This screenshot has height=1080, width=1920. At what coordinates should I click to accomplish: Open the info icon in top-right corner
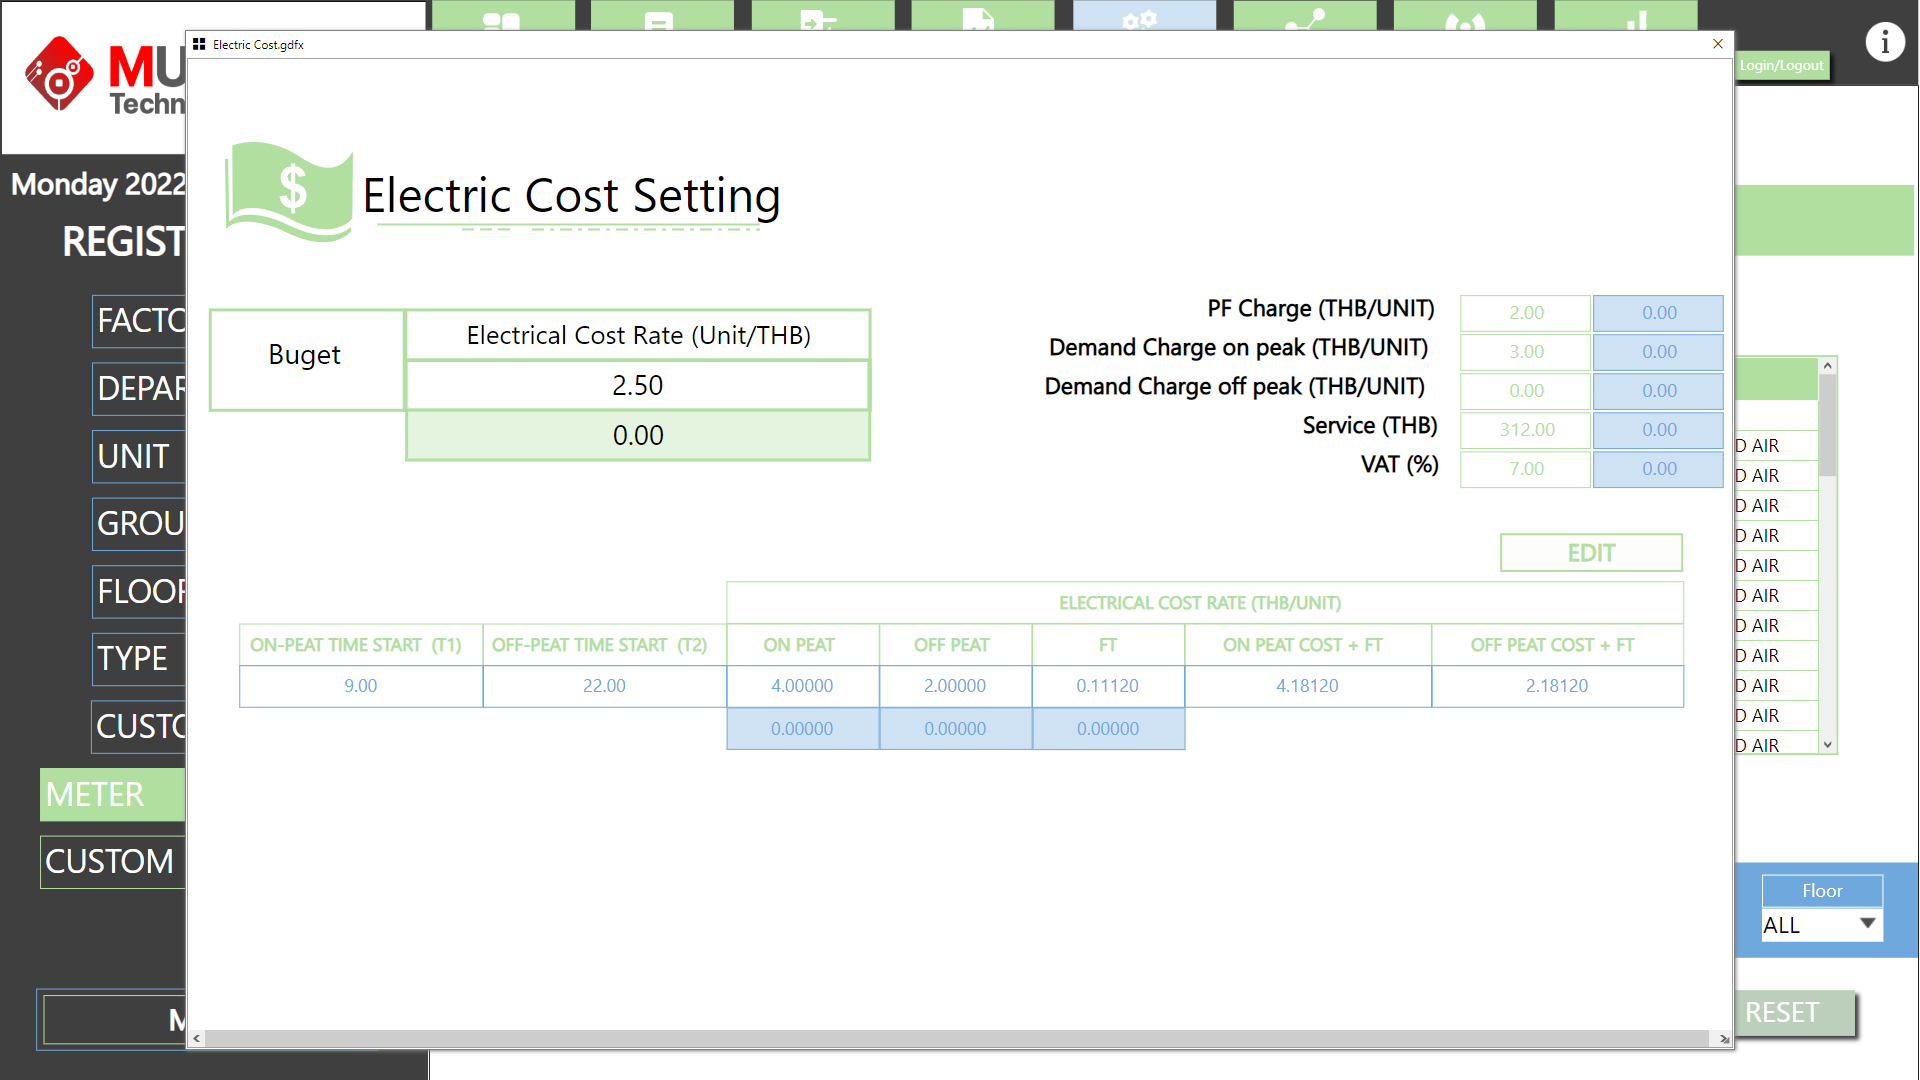(x=1885, y=42)
